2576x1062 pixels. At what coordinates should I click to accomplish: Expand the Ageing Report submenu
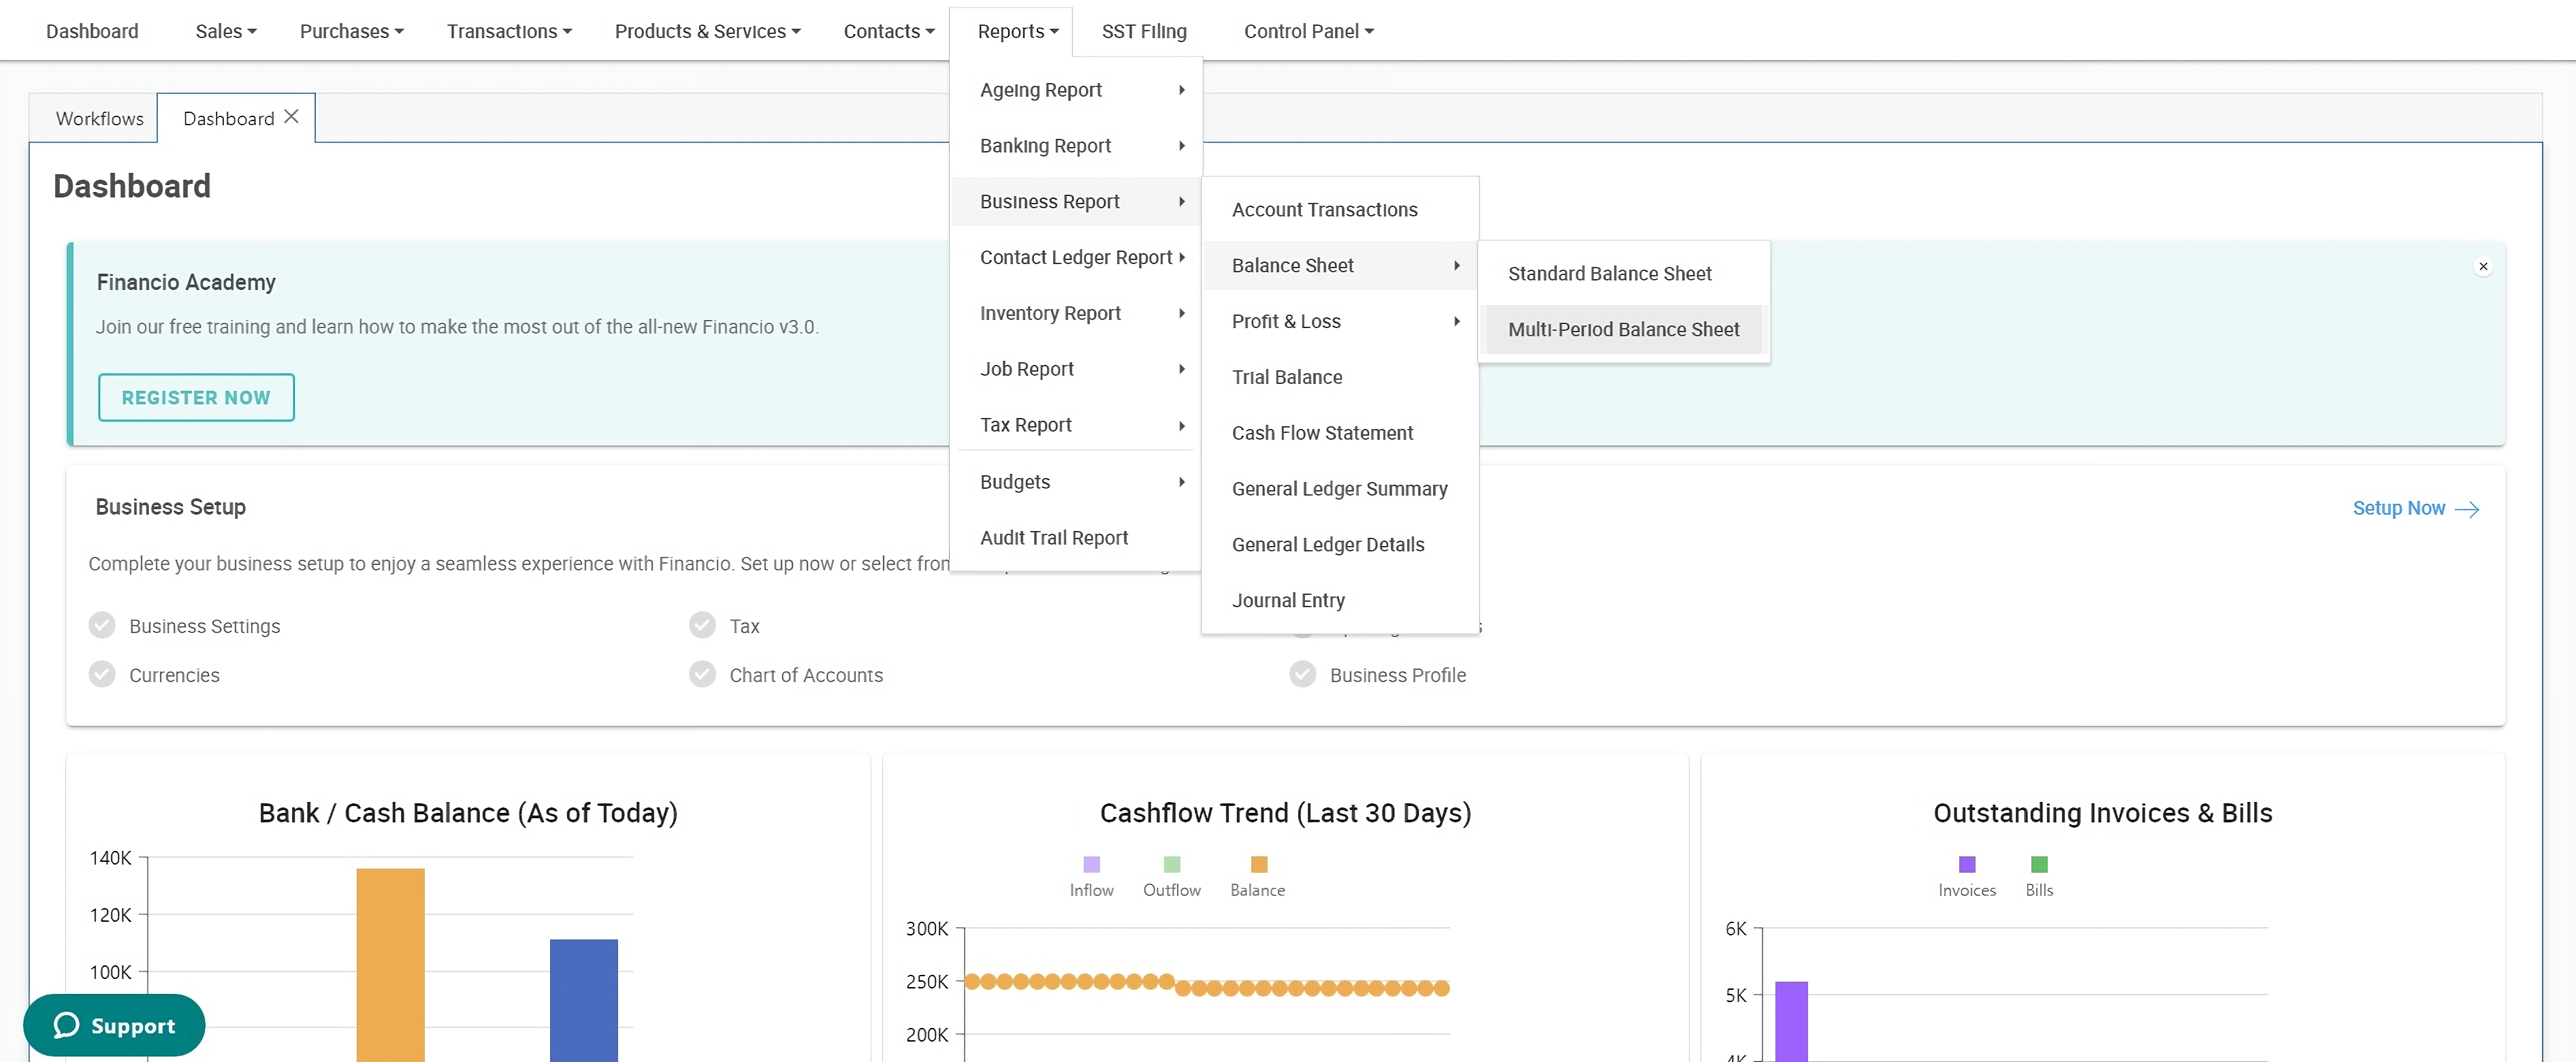pyautogui.click(x=1077, y=90)
